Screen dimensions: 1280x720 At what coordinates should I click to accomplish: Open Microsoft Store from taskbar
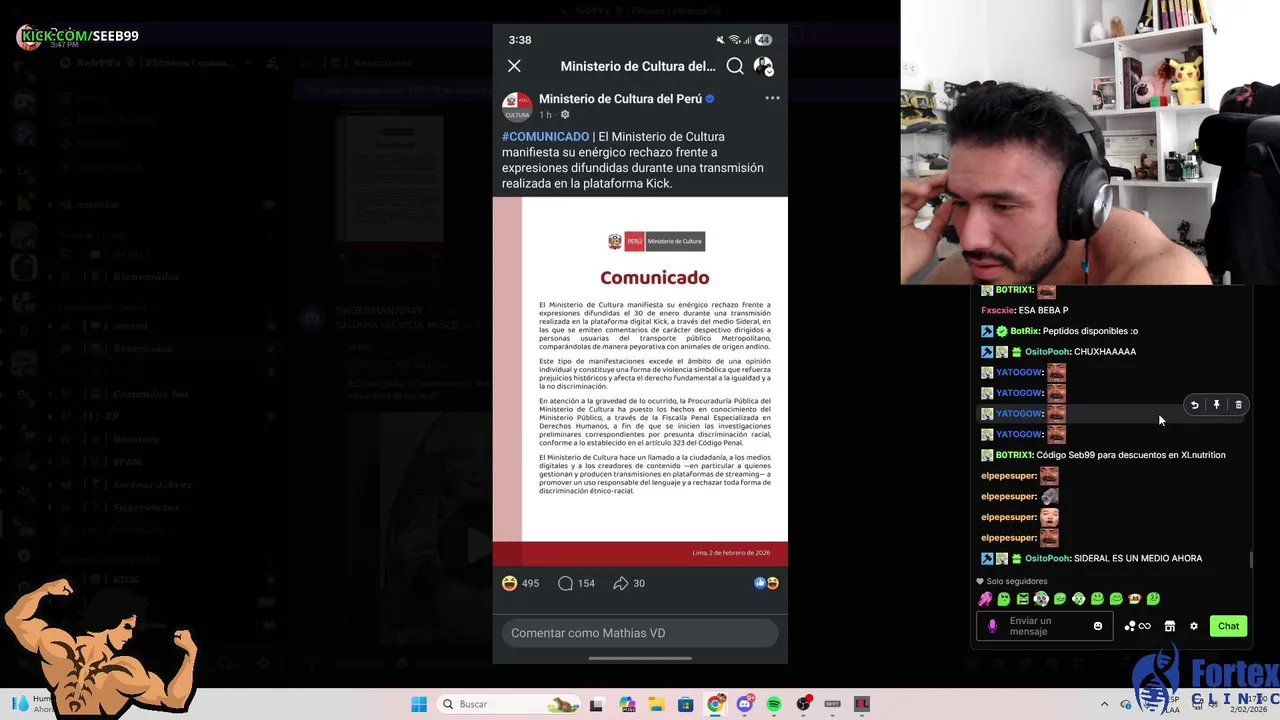685,704
